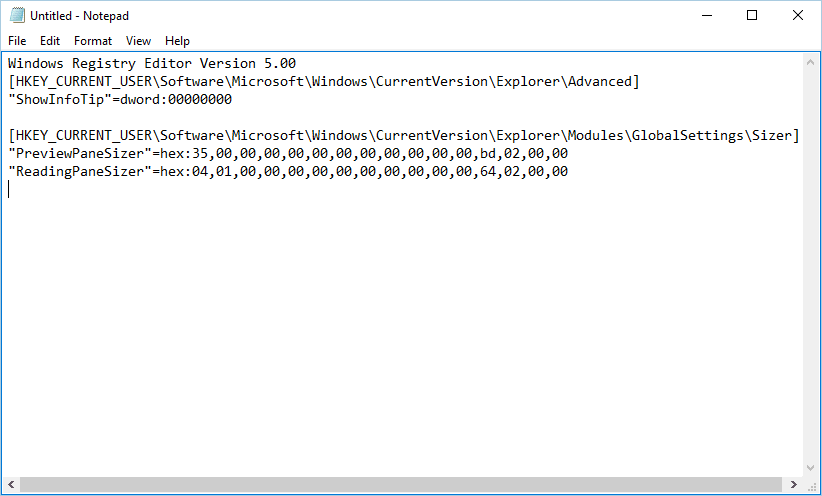Open the View menu
This screenshot has width=822, height=496.
coord(138,41)
